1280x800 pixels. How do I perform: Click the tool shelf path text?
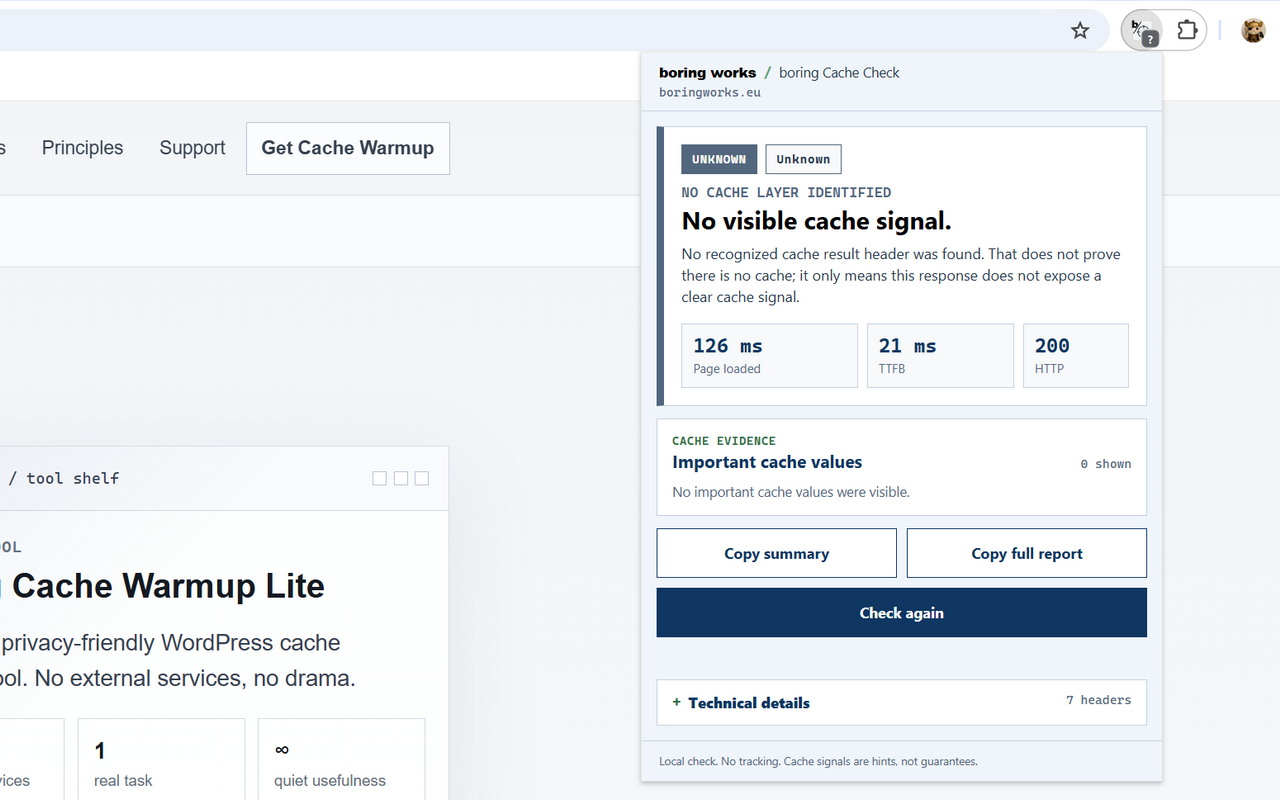[63, 478]
